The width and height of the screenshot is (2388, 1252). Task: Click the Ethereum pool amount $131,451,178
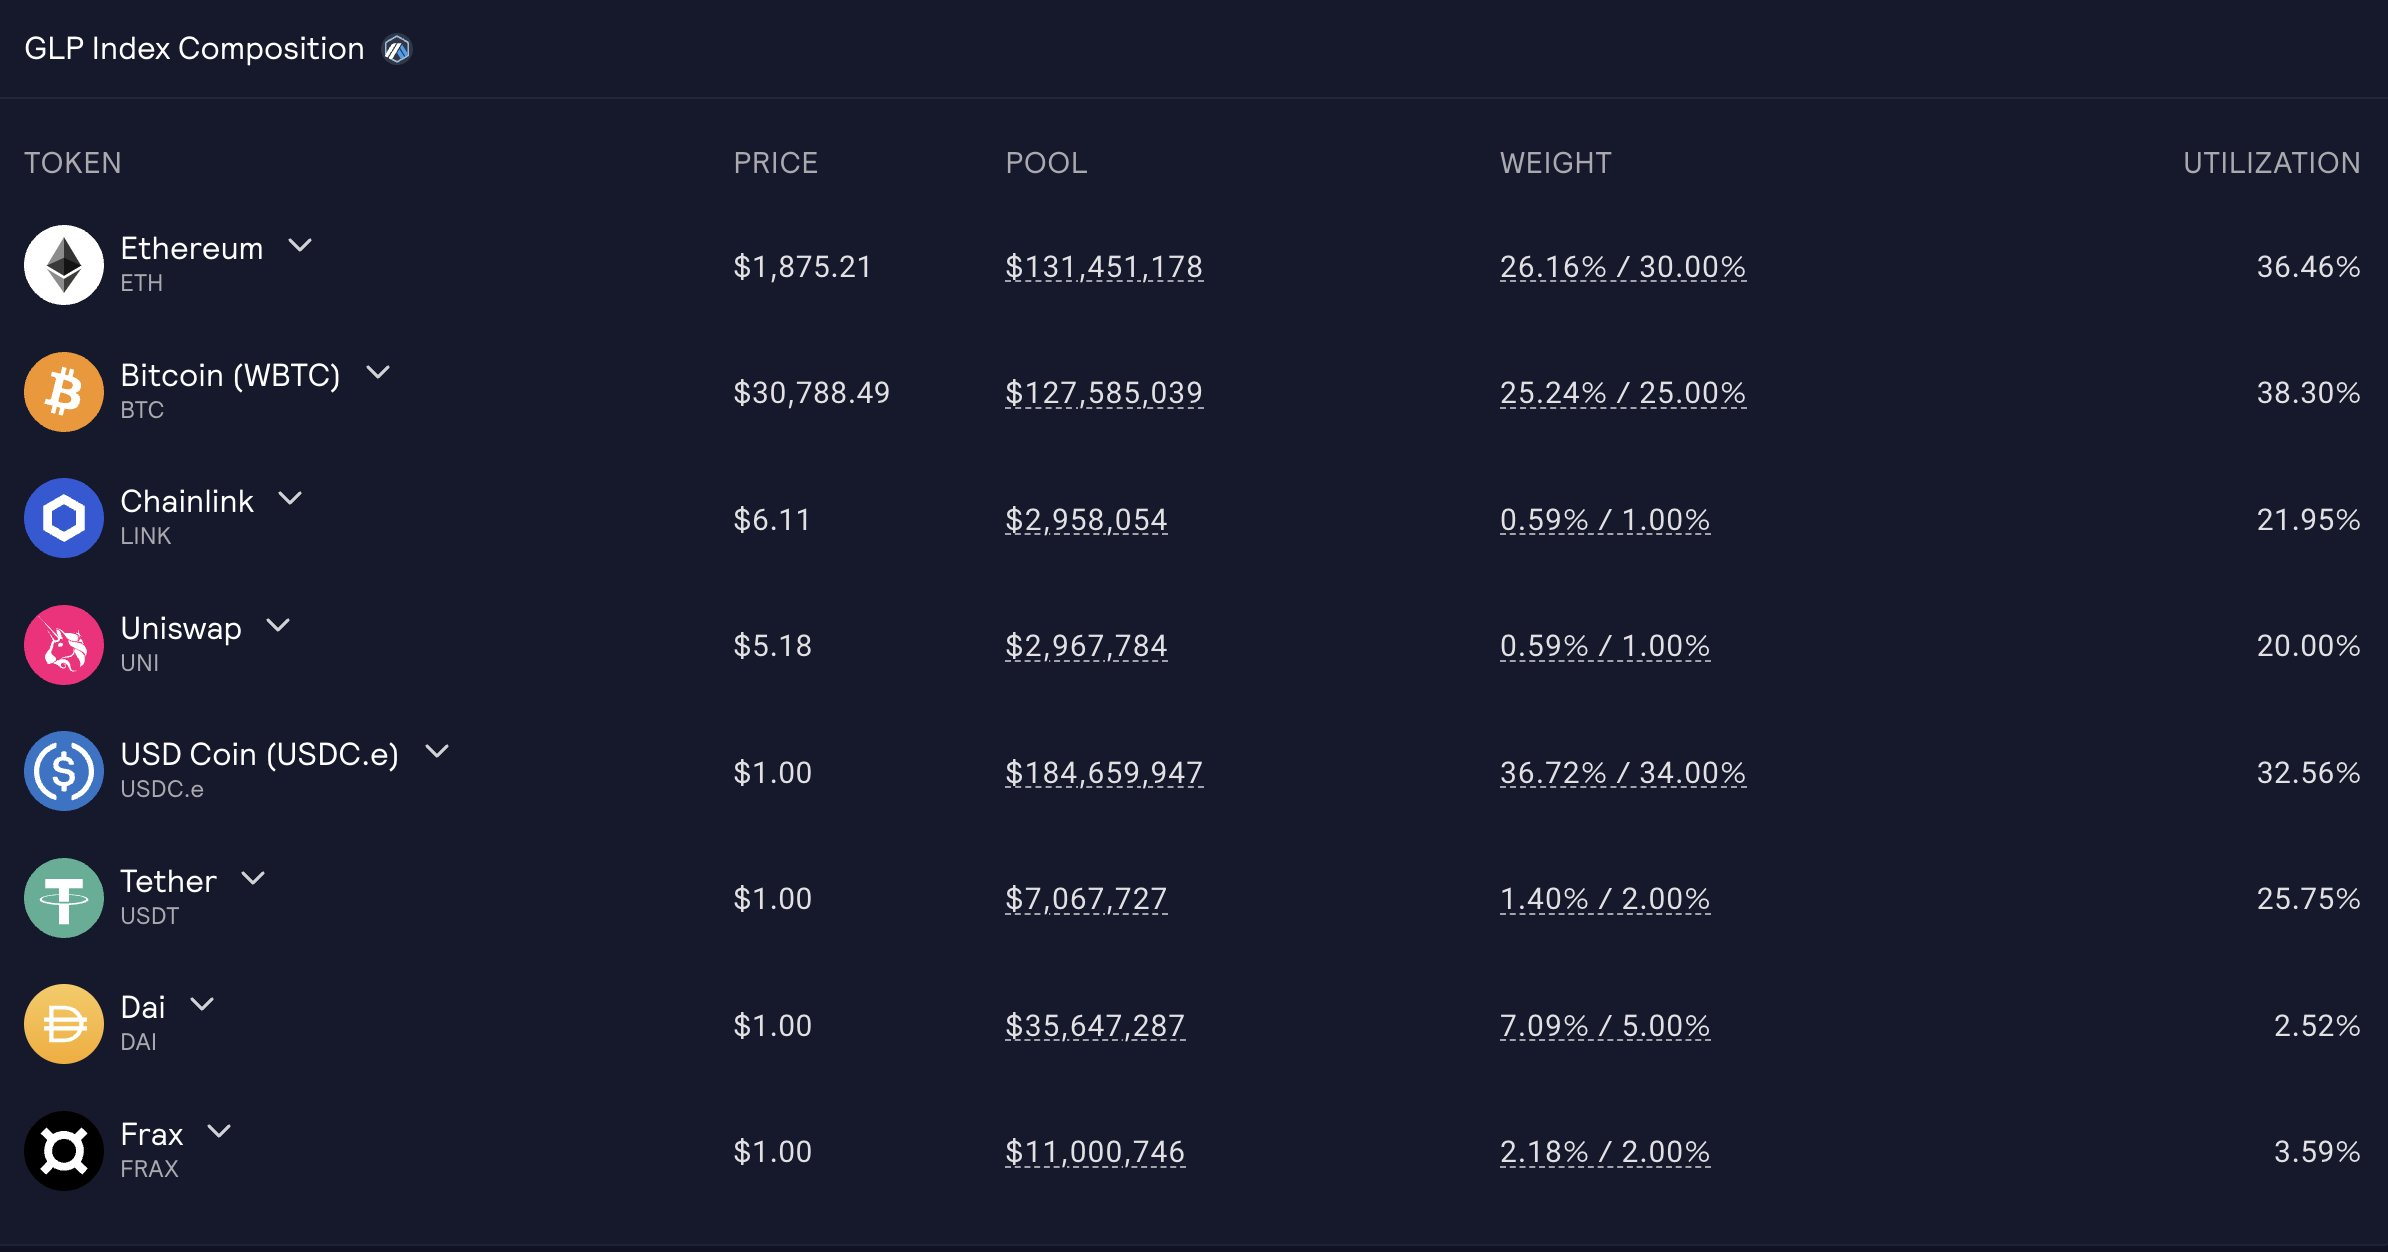coord(1104,267)
